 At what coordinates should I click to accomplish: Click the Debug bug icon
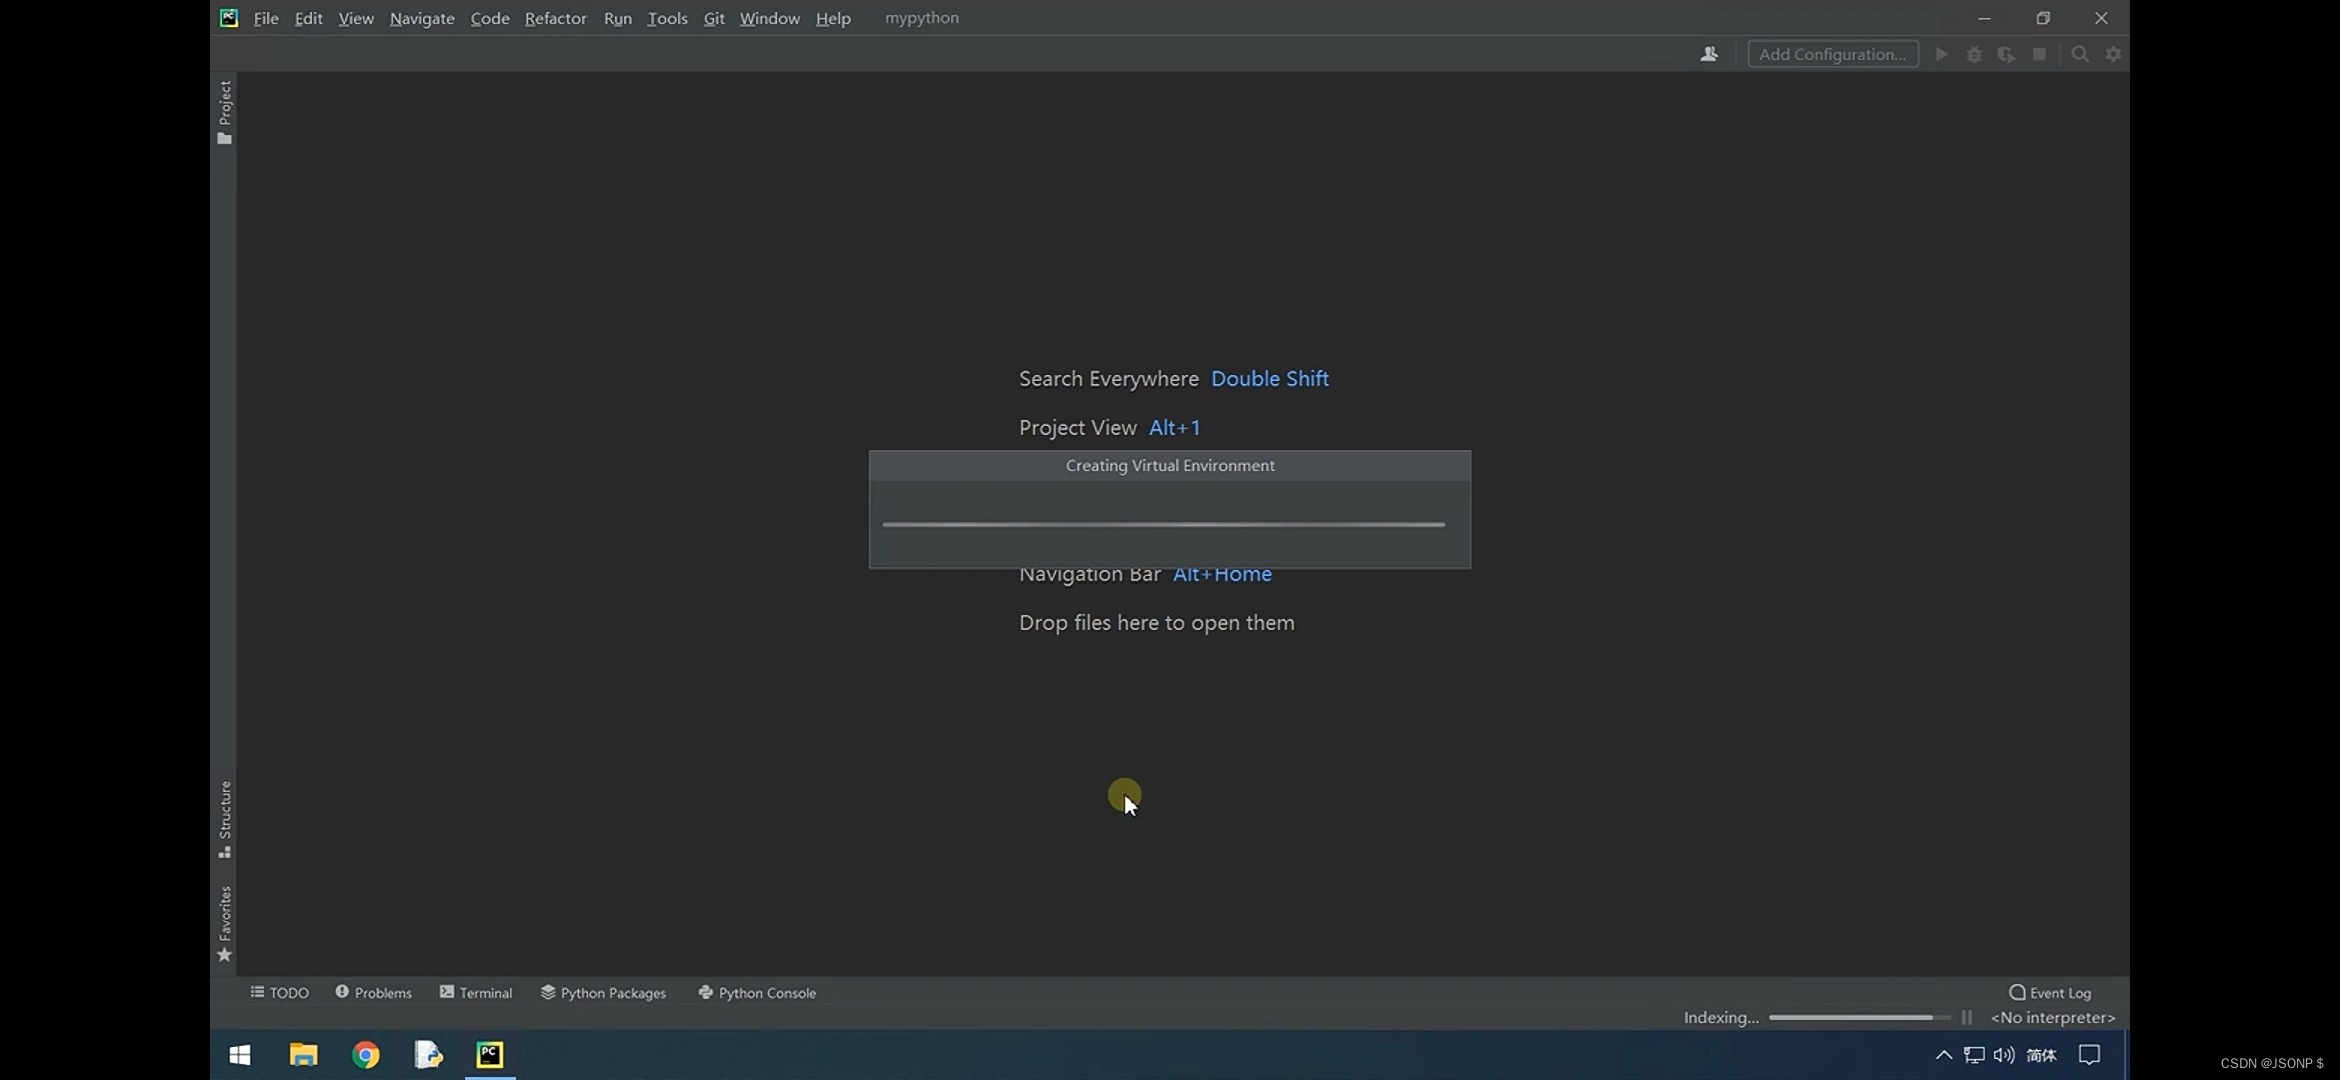point(1974,54)
